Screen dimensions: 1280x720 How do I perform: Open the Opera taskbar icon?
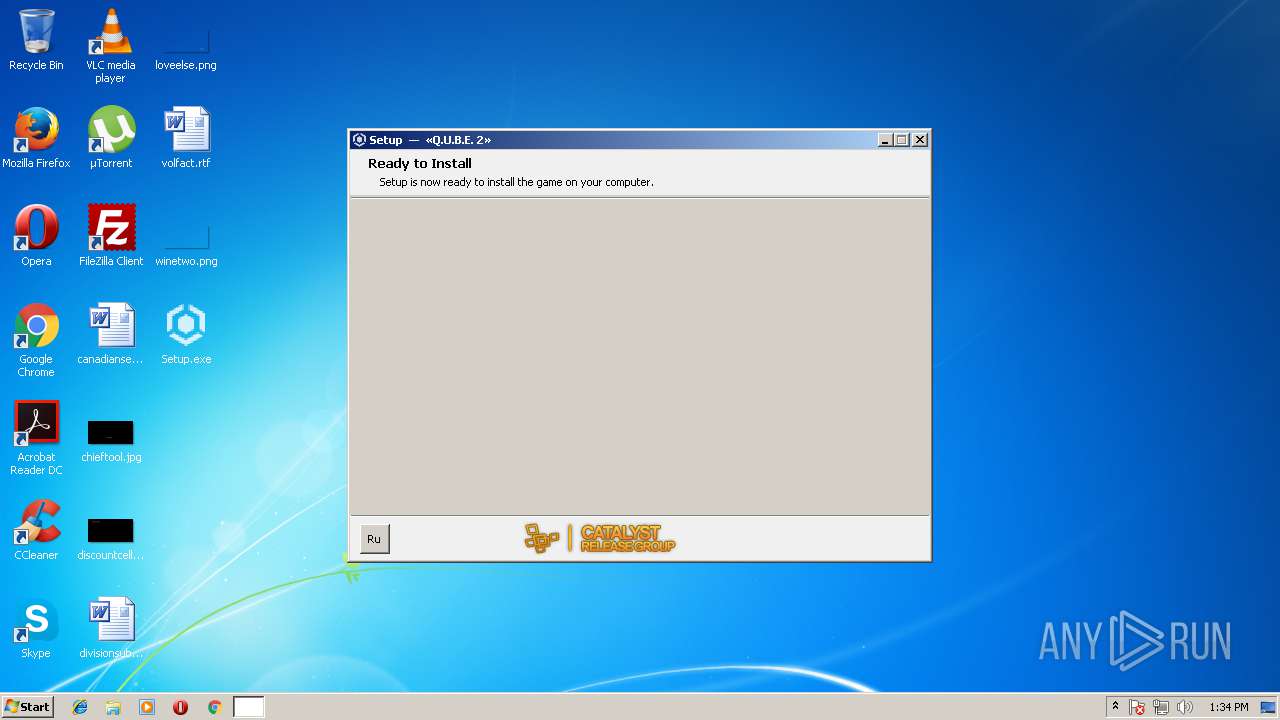tap(180, 707)
